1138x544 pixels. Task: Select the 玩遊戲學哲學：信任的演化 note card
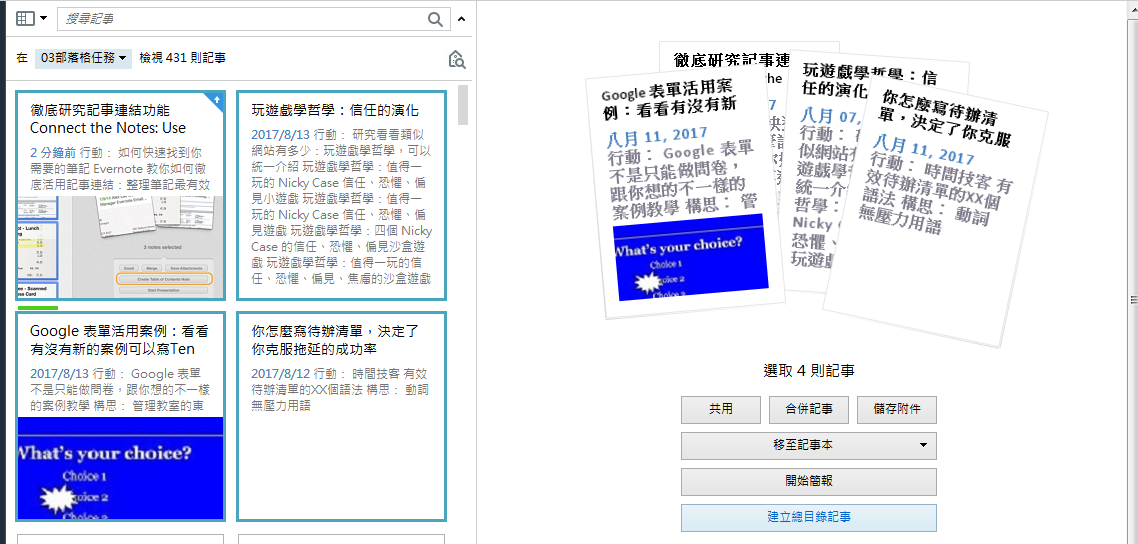click(341, 195)
